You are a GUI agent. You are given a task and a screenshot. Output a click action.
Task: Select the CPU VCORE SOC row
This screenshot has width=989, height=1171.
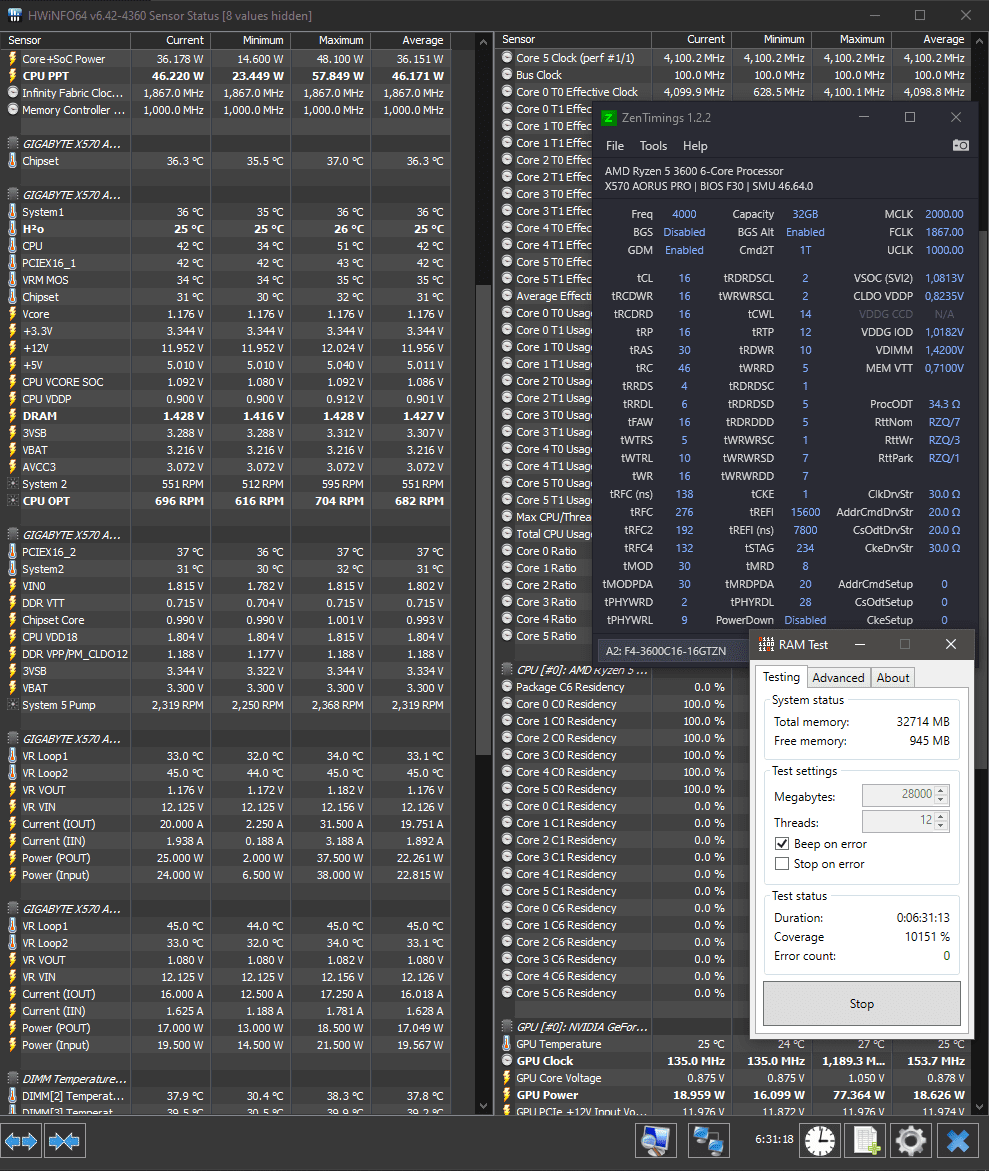point(226,382)
